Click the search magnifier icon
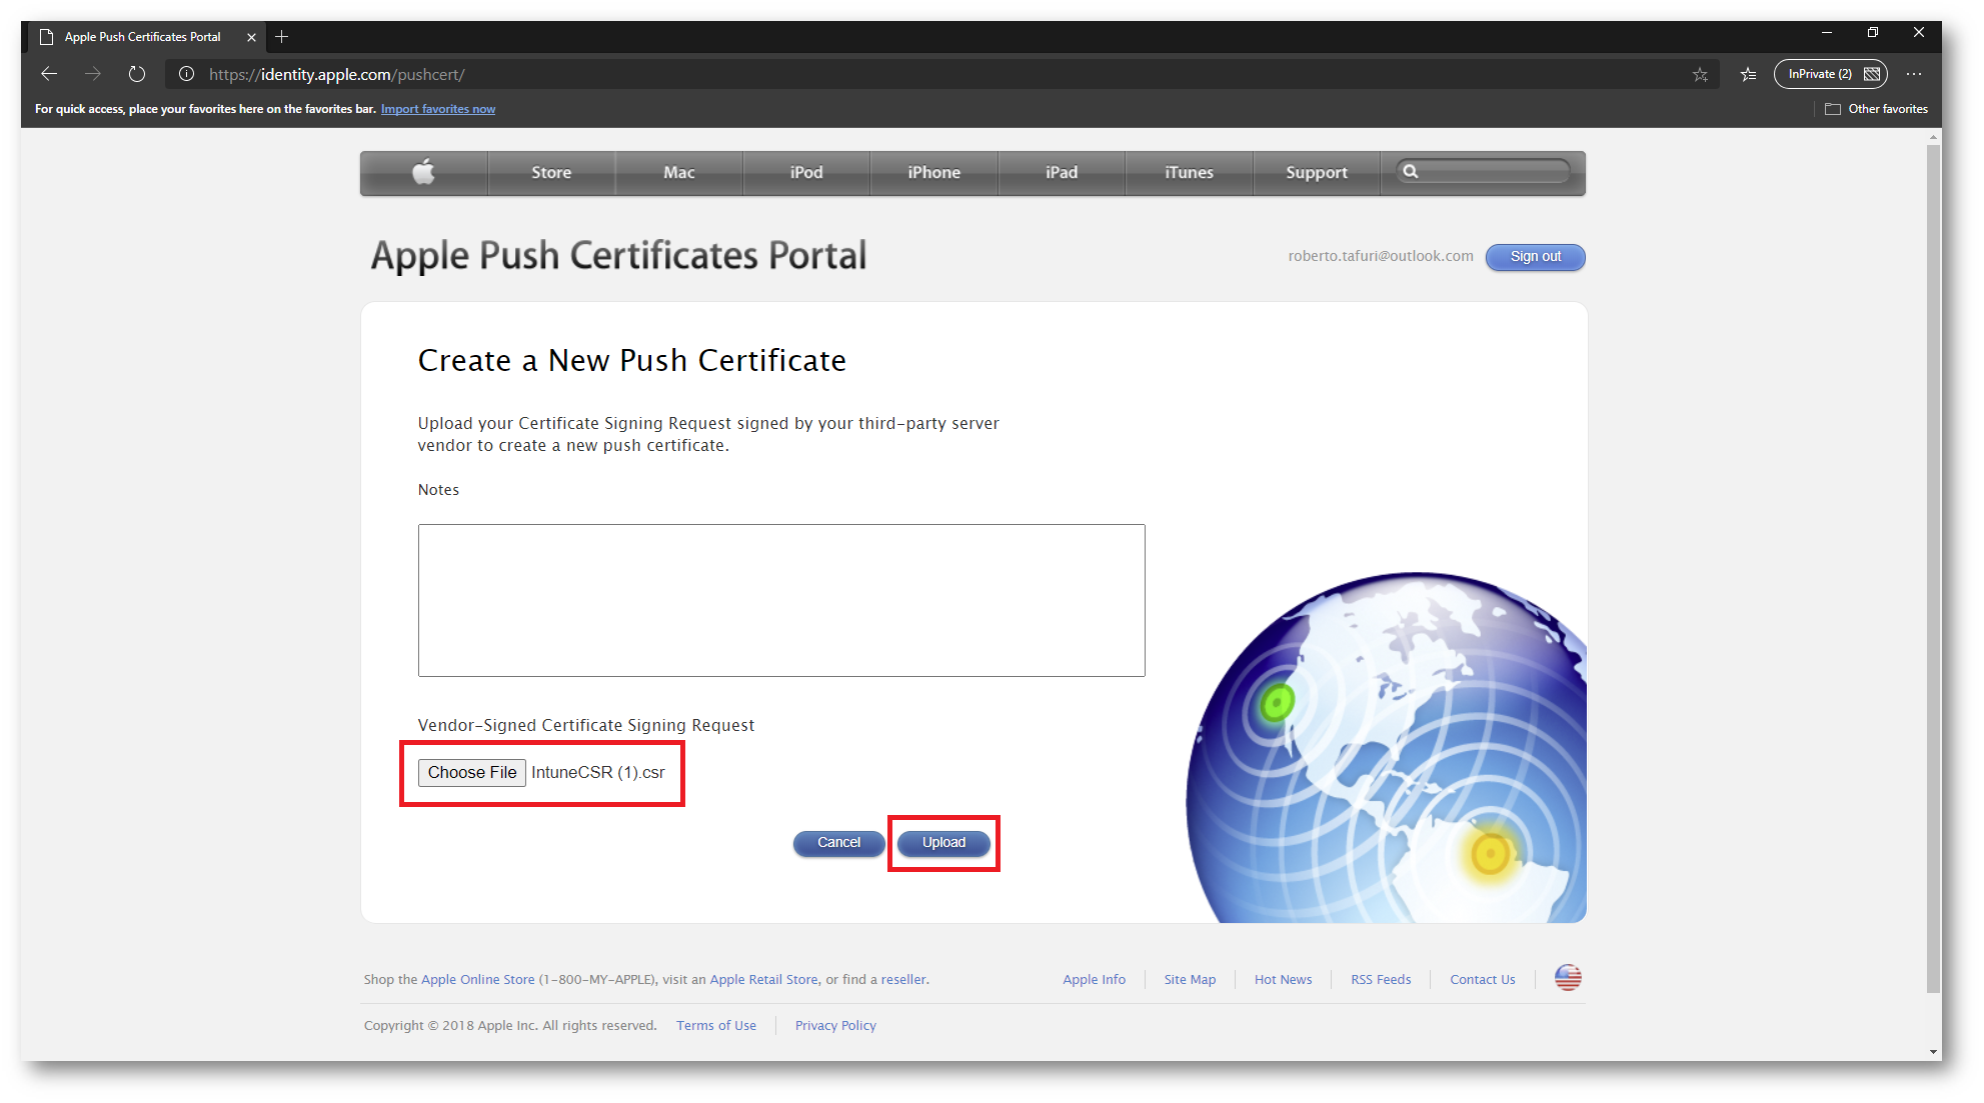The width and height of the screenshot is (1984, 1103). [1410, 171]
